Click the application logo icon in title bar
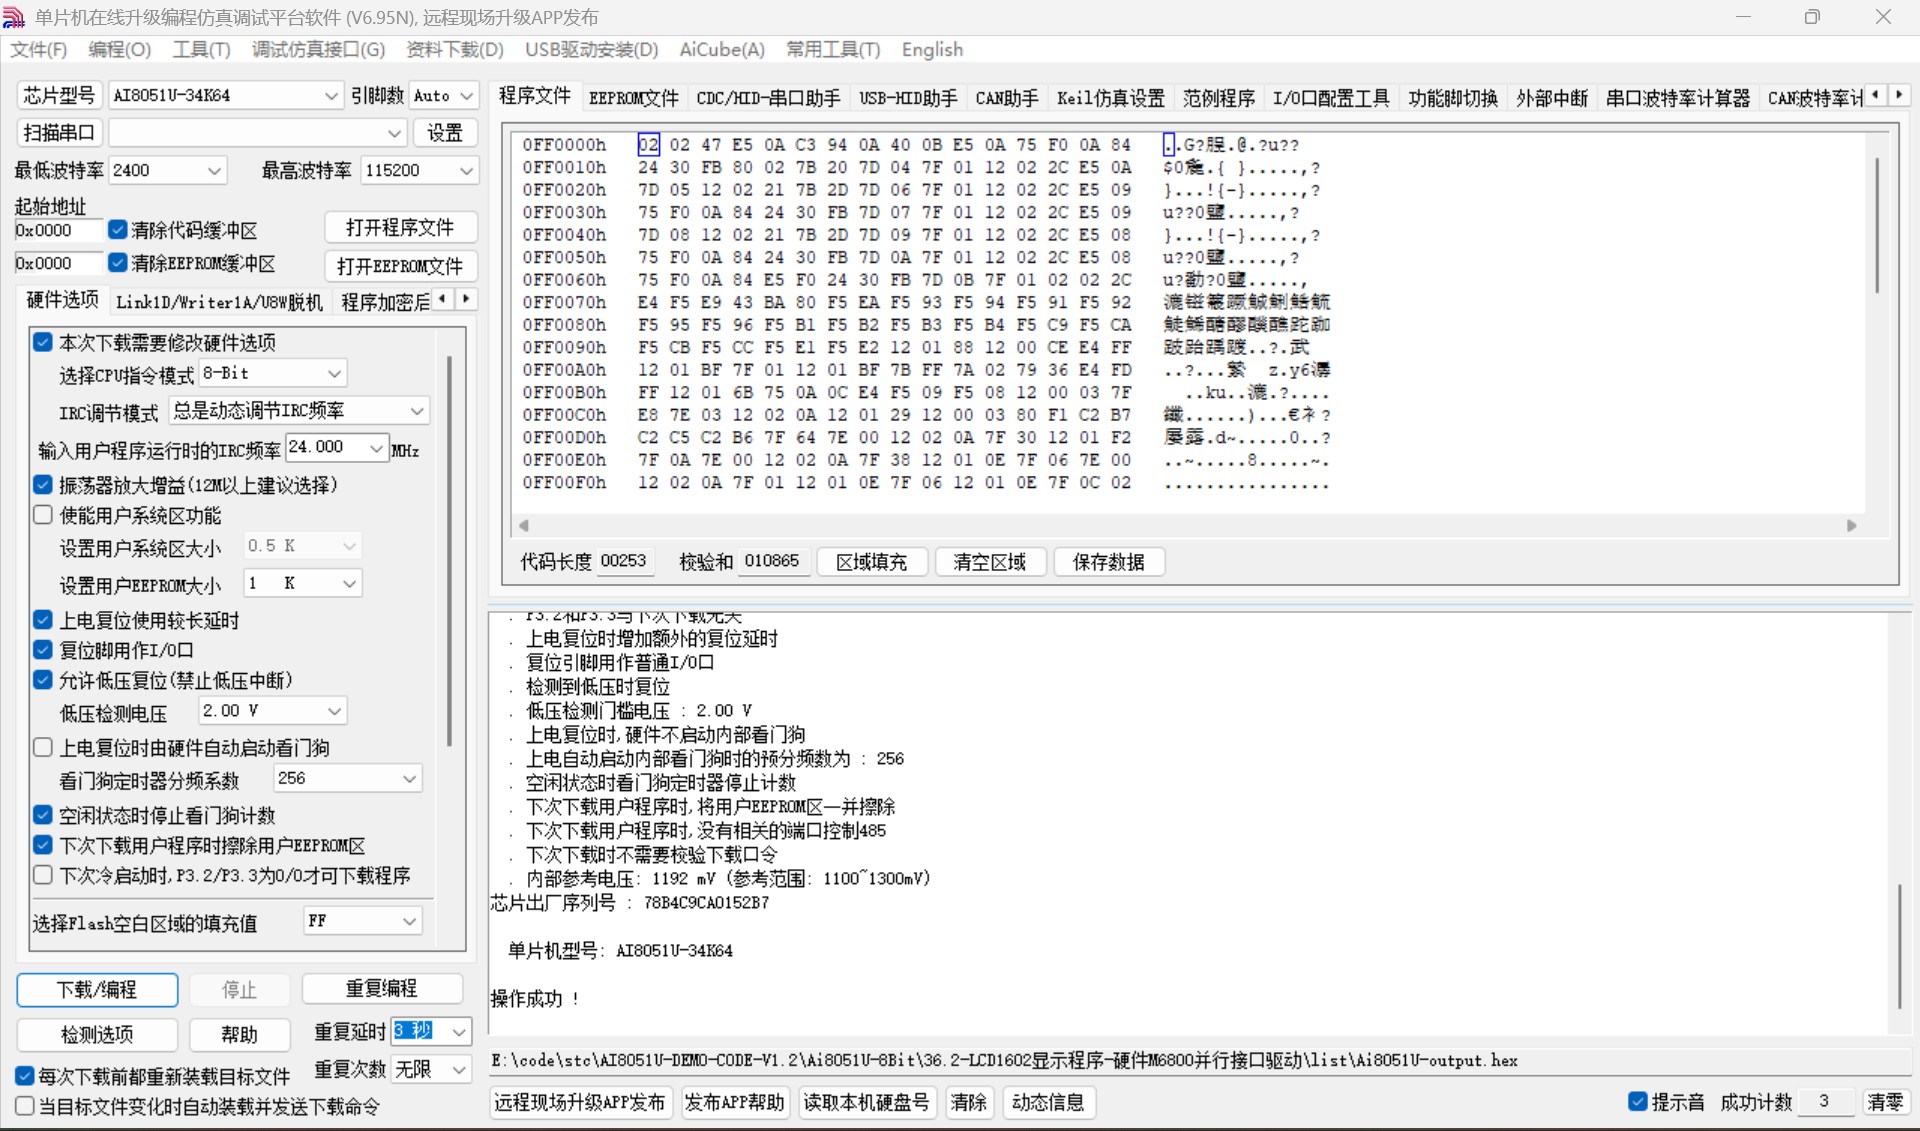This screenshot has height=1131, width=1920. pos(14,17)
